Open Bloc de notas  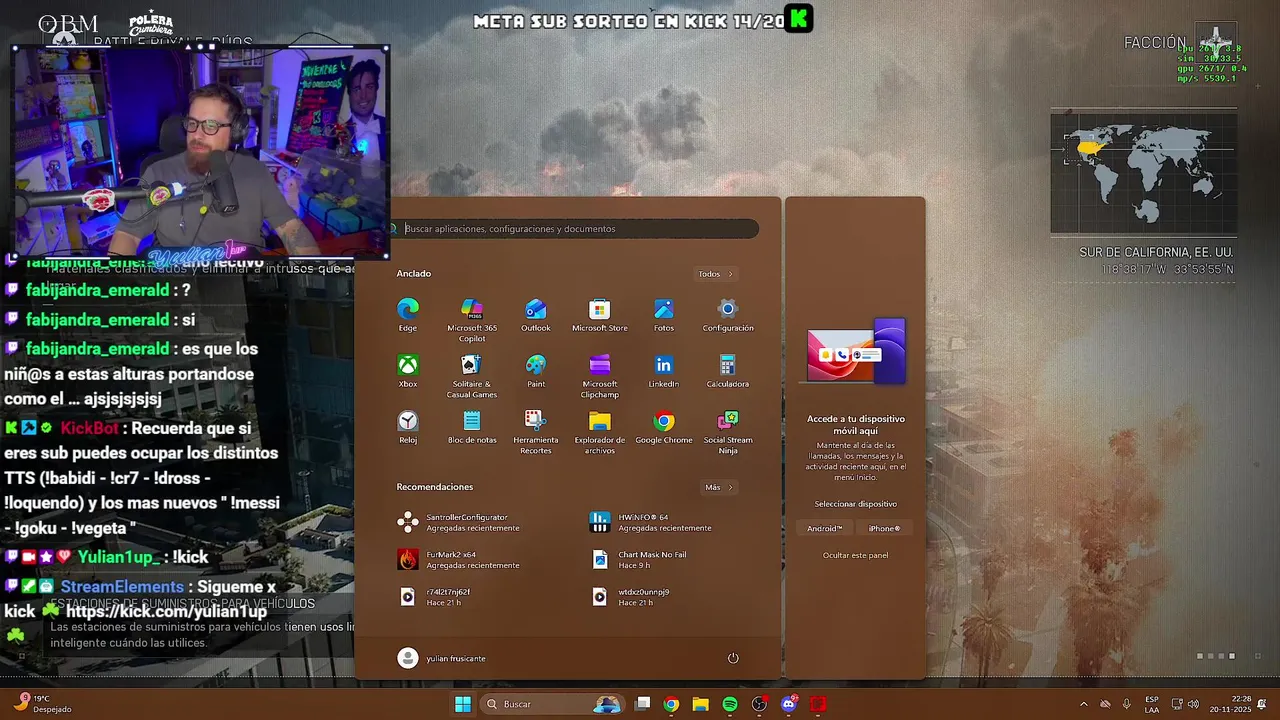coord(472,427)
